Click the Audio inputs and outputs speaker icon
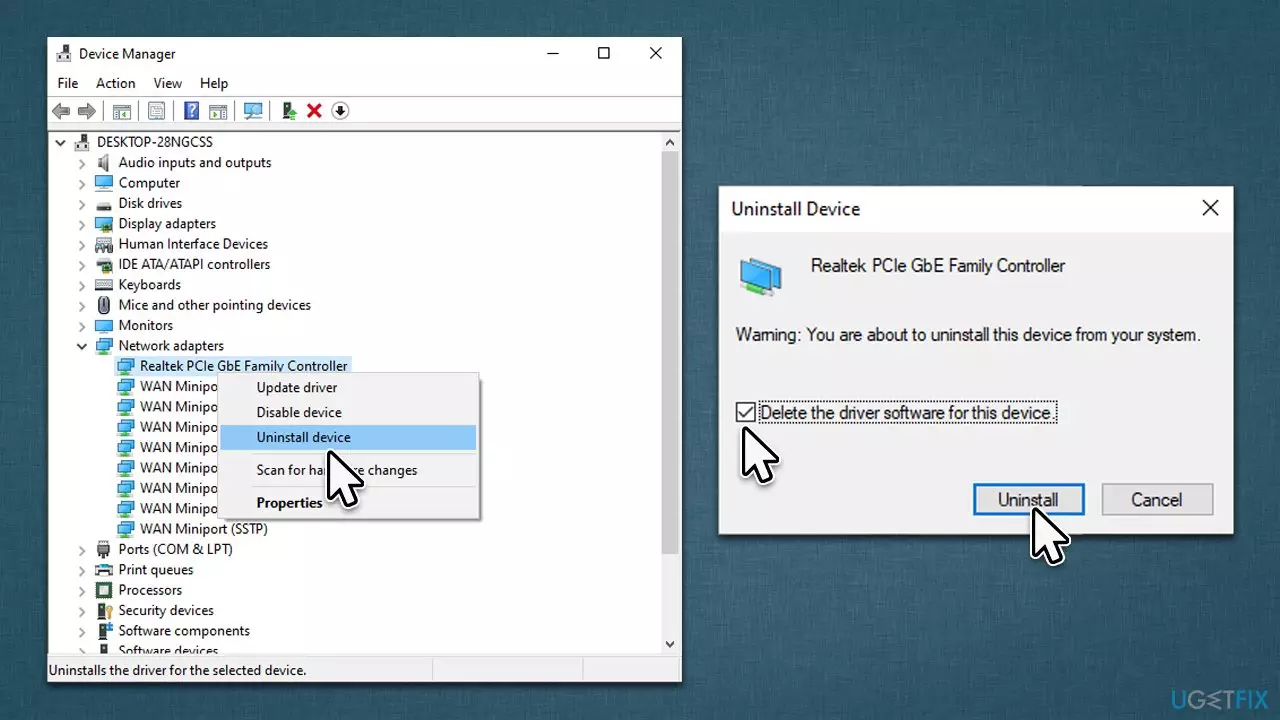 point(104,162)
